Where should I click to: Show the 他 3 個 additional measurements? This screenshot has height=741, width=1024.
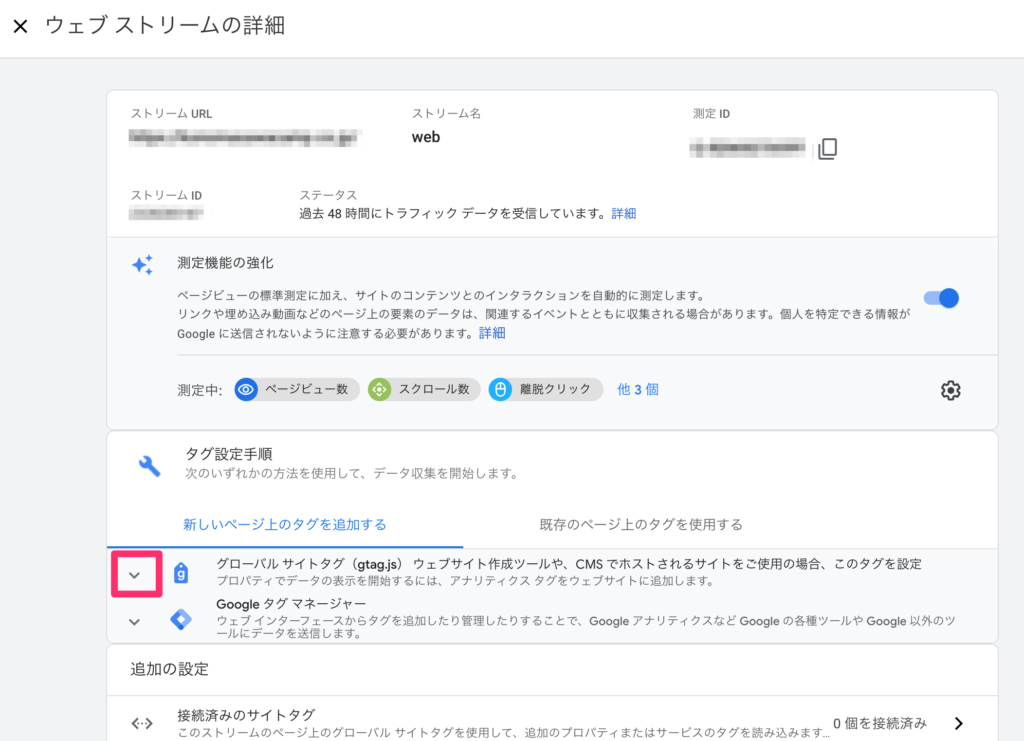click(x=638, y=390)
